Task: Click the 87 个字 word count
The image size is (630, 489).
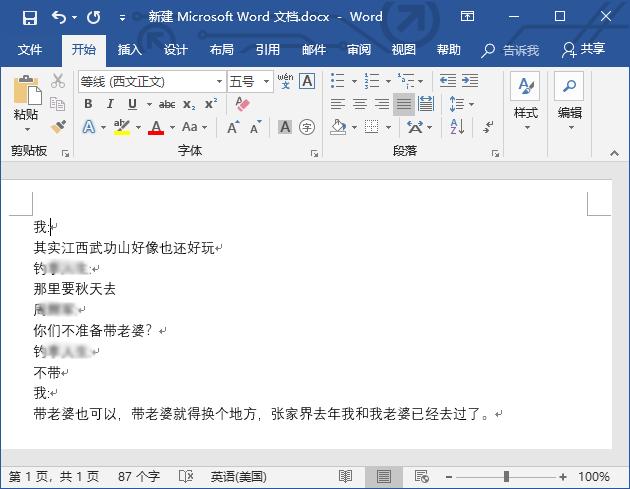Action: point(139,477)
